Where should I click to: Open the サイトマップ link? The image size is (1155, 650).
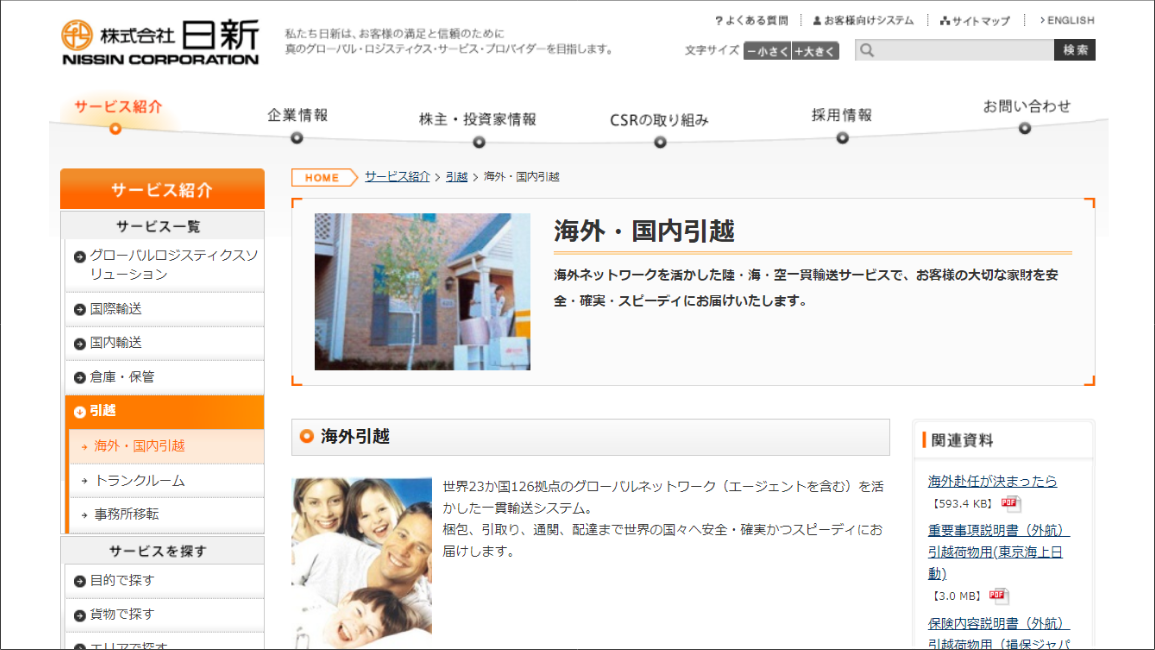tap(975, 21)
